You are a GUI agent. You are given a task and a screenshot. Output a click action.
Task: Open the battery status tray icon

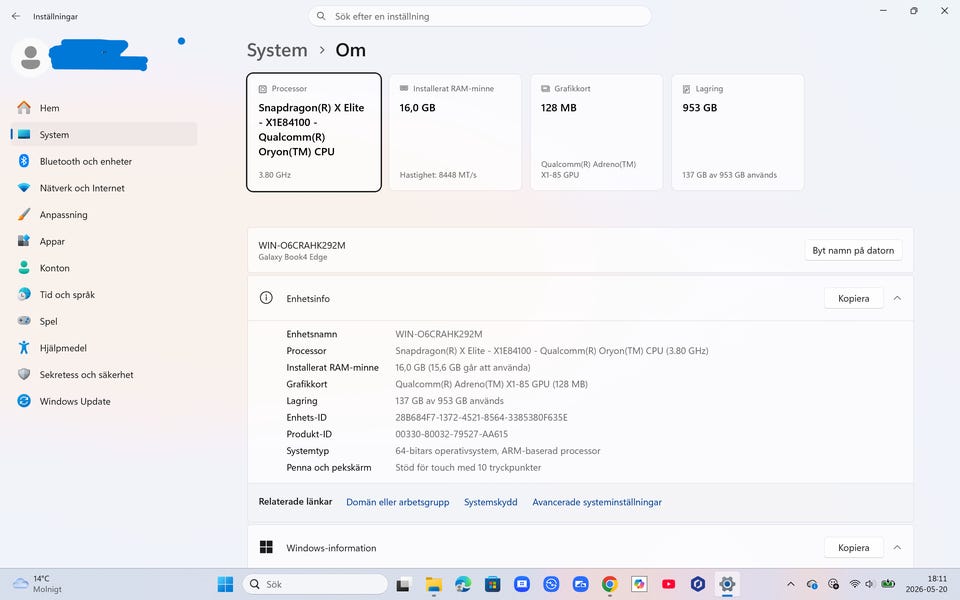click(x=888, y=584)
